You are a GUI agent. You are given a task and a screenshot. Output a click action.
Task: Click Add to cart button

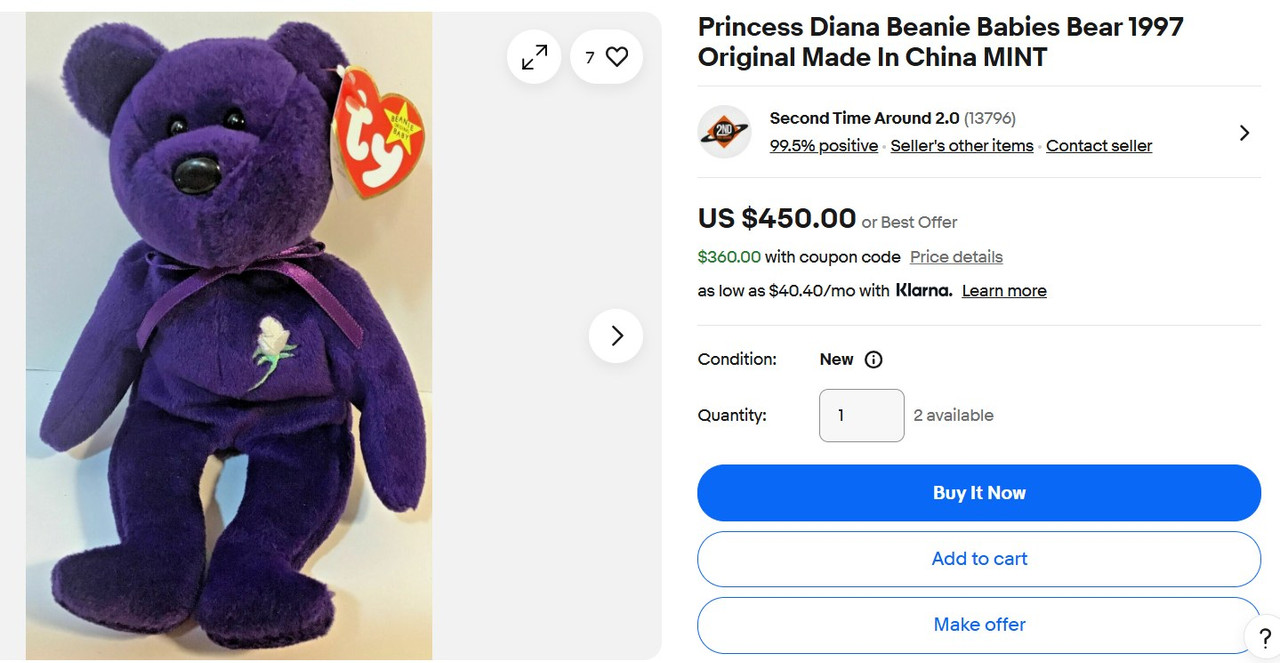979,559
